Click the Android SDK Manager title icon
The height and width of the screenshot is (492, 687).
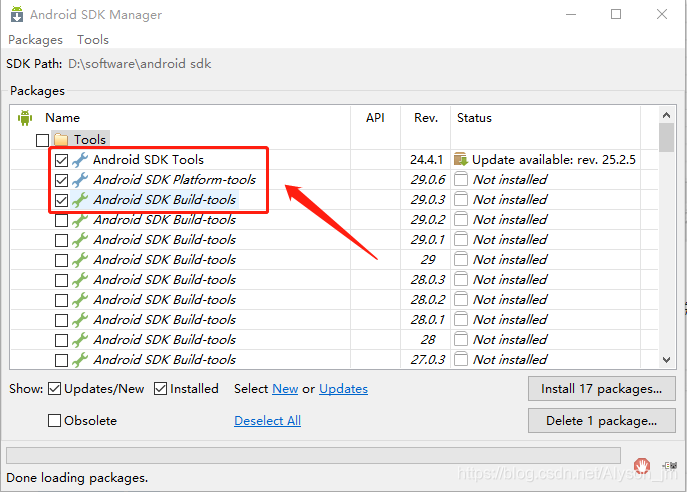coord(17,14)
